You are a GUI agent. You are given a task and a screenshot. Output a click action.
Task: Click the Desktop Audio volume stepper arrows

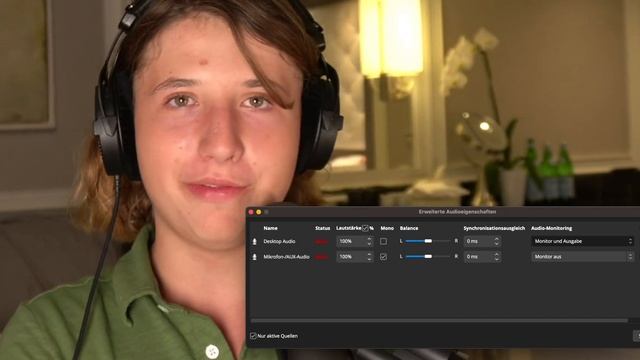pos(369,242)
